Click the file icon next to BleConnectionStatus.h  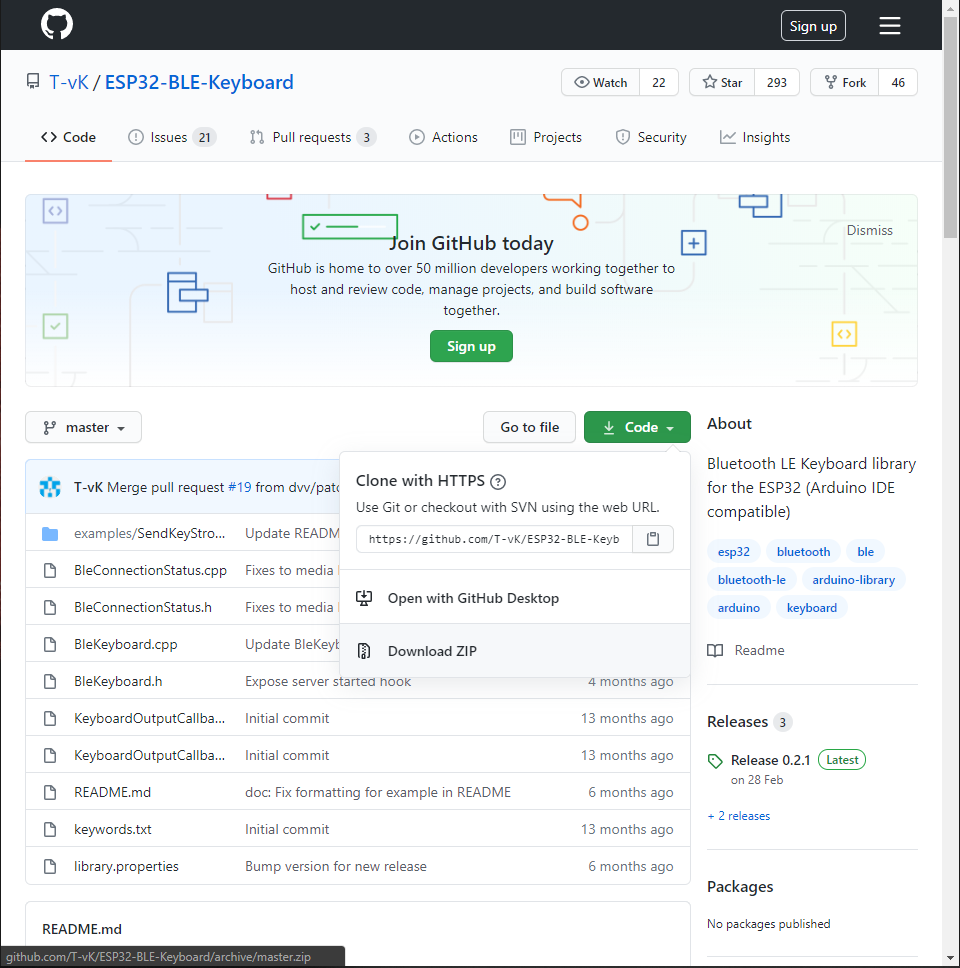point(50,607)
